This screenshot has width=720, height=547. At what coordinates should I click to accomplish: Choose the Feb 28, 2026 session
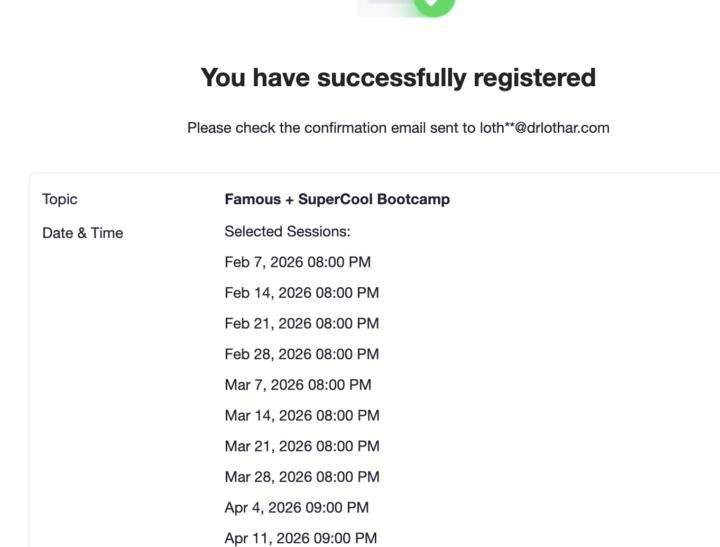click(302, 354)
